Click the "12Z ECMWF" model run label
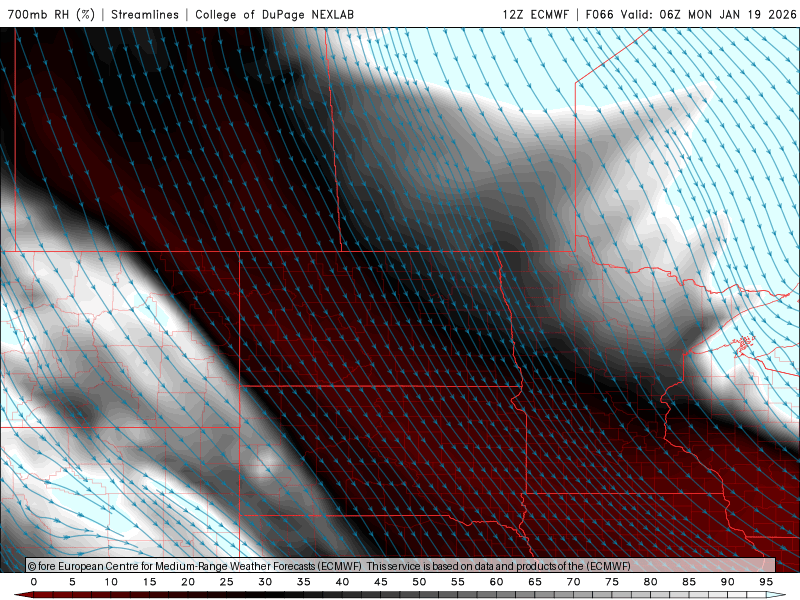800x600 pixels. tap(535, 14)
